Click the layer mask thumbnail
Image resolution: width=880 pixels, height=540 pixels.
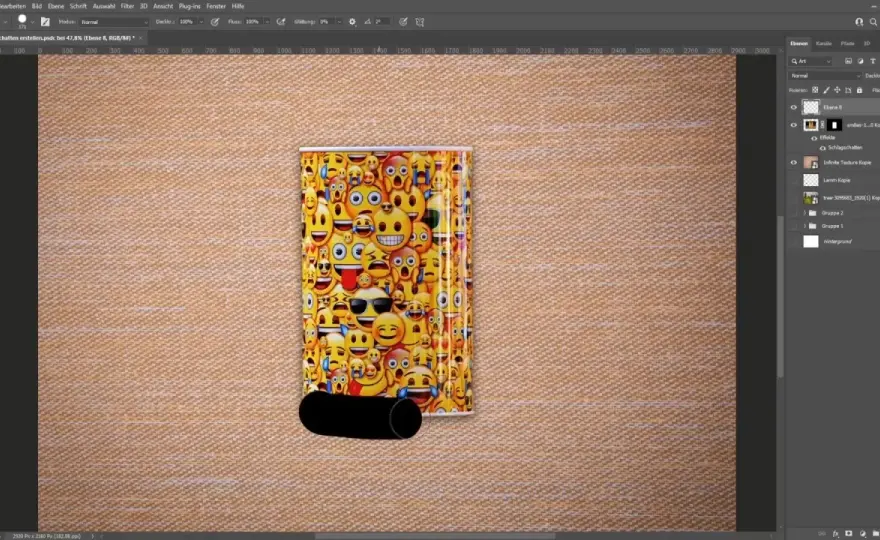coord(834,125)
